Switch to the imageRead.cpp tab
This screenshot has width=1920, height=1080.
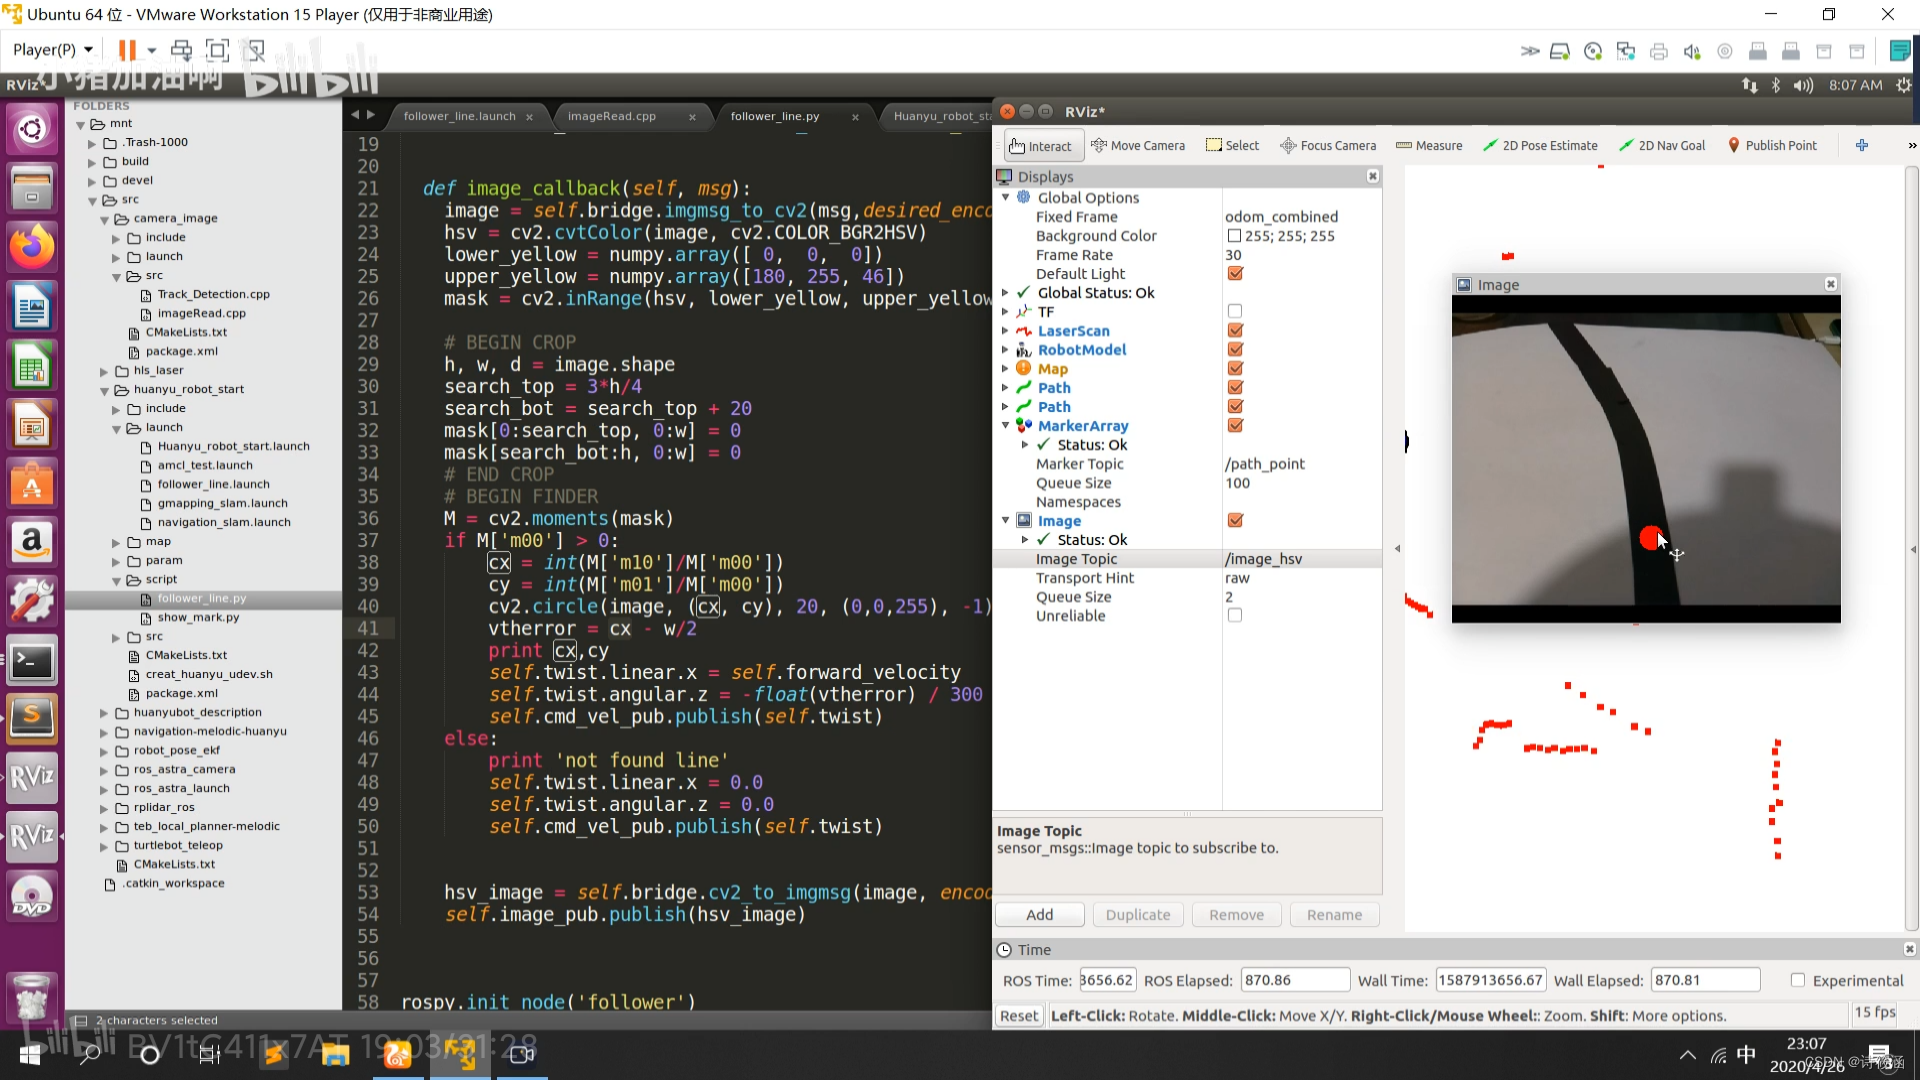click(612, 117)
